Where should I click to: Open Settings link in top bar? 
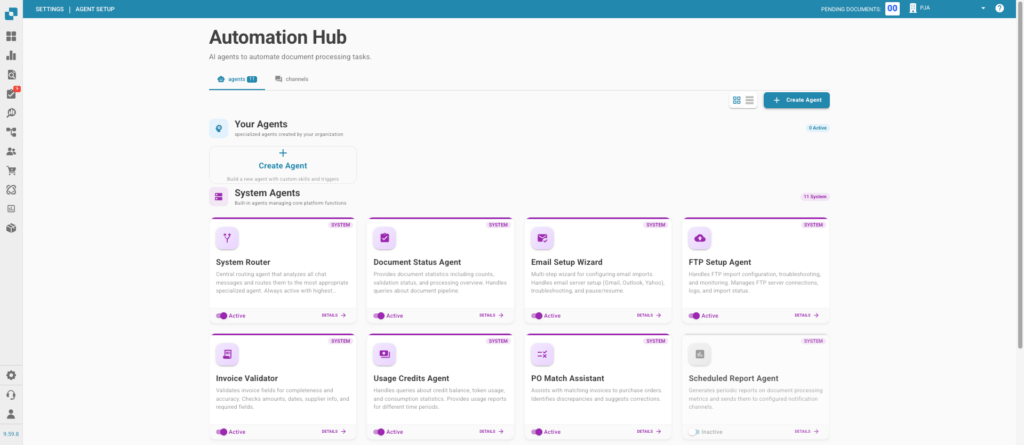[50, 8]
